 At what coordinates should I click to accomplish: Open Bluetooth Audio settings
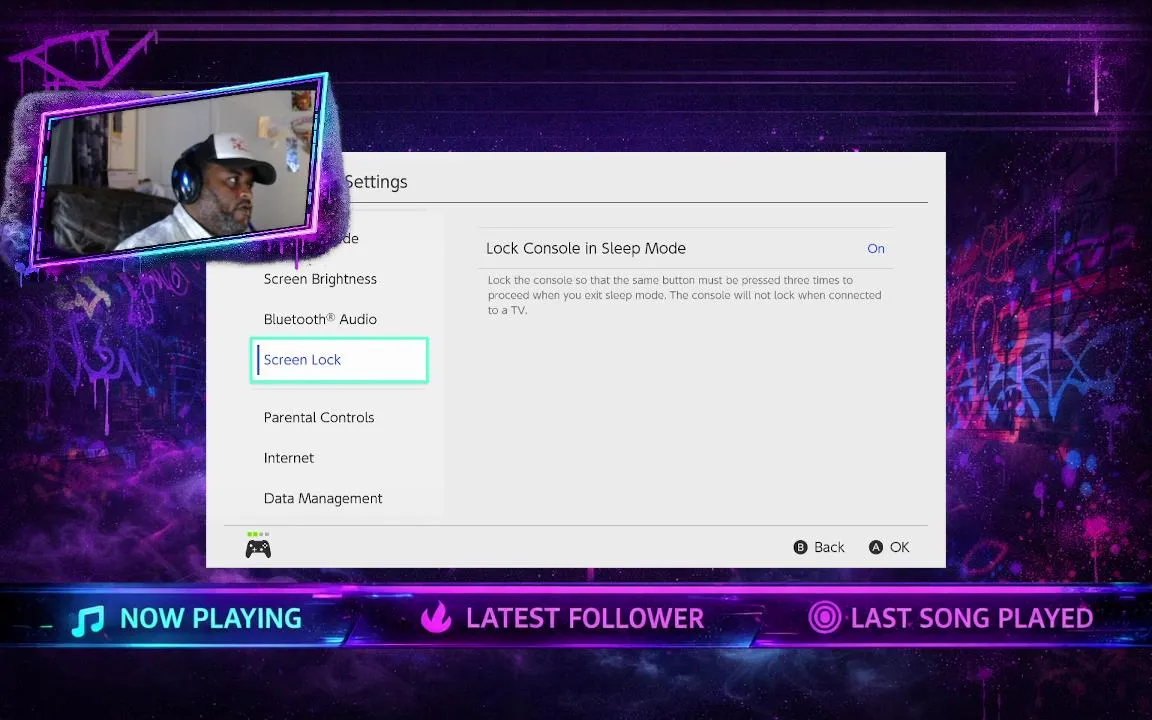320,319
